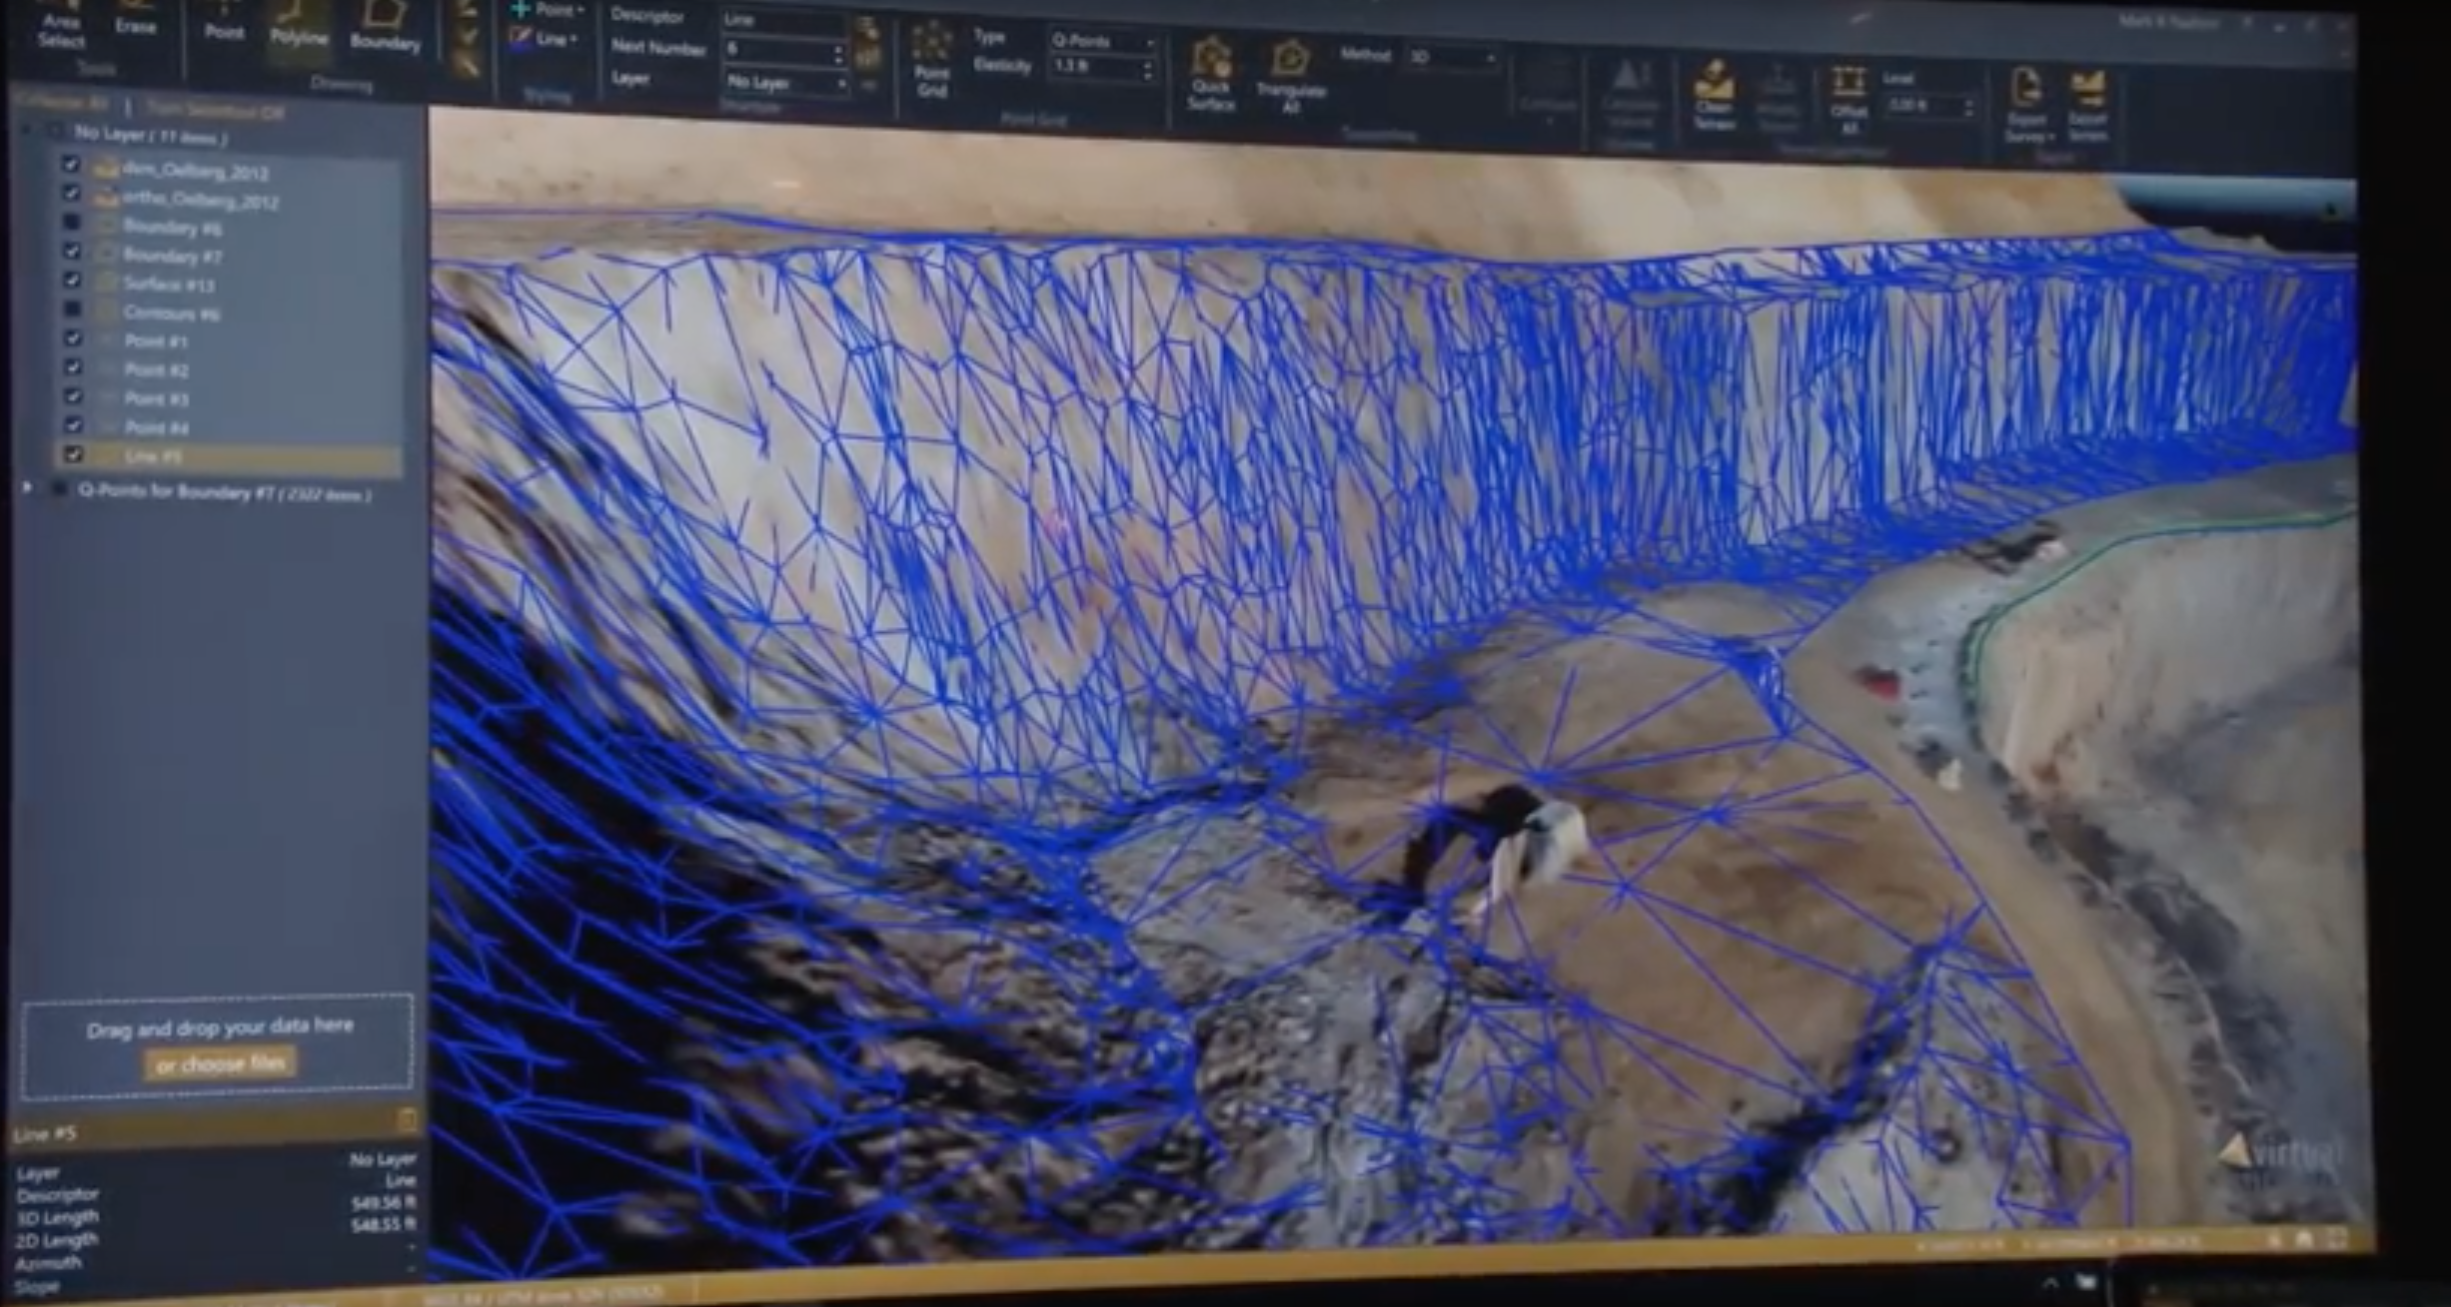This screenshot has height=1307, width=2451.
Task: Activate the Area Select tool
Action: [x=61, y=28]
